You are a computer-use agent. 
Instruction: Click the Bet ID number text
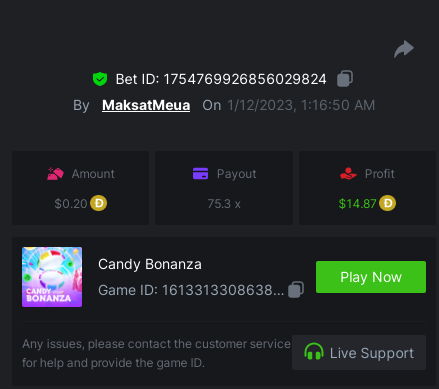[245, 79]
